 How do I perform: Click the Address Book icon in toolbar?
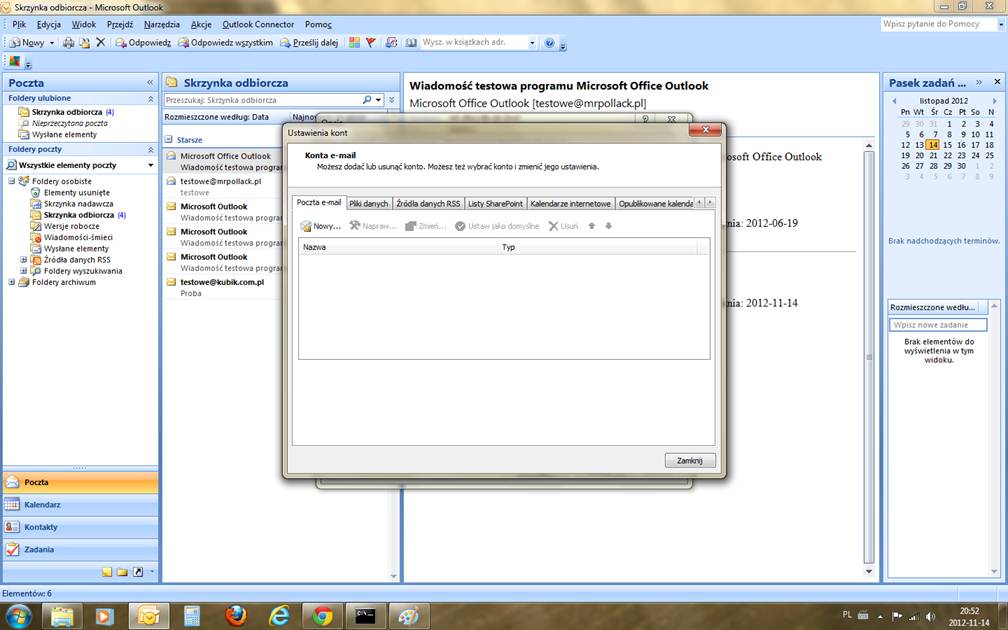409,43
